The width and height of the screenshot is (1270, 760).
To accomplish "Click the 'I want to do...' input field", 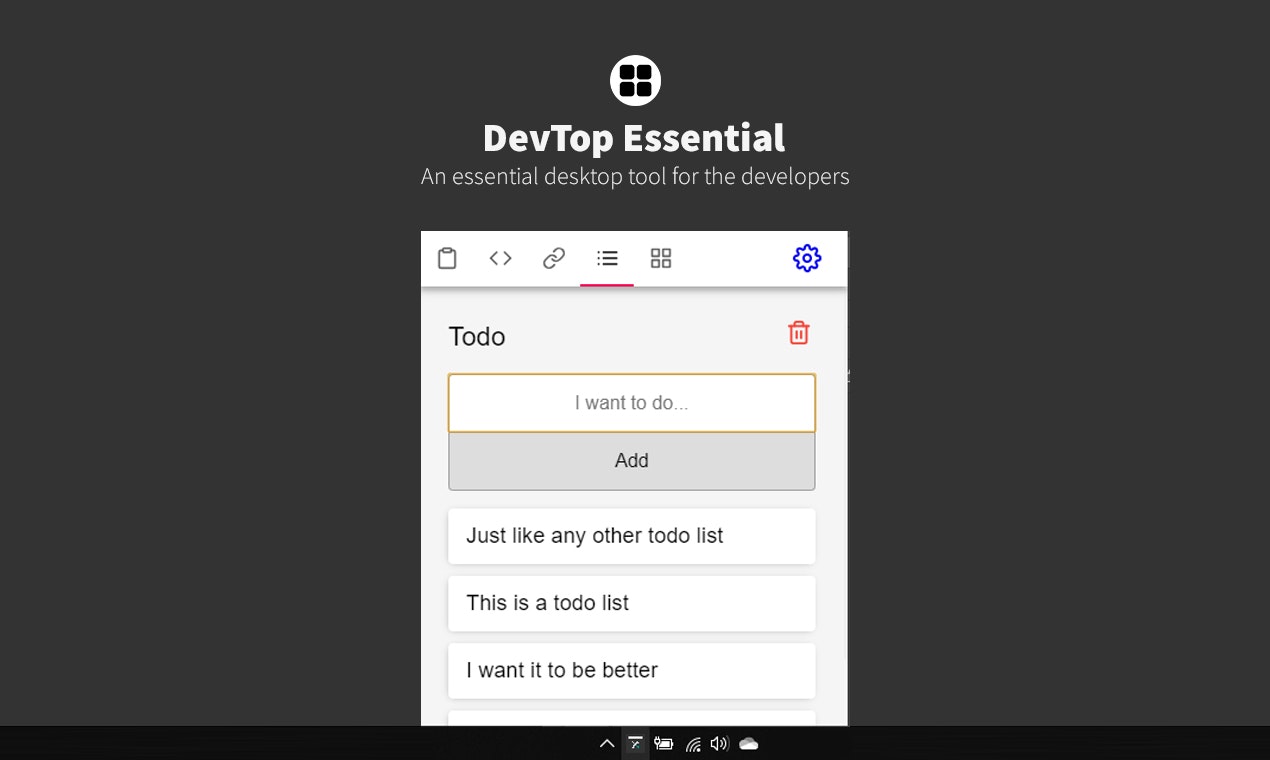I will pos(632,403).
